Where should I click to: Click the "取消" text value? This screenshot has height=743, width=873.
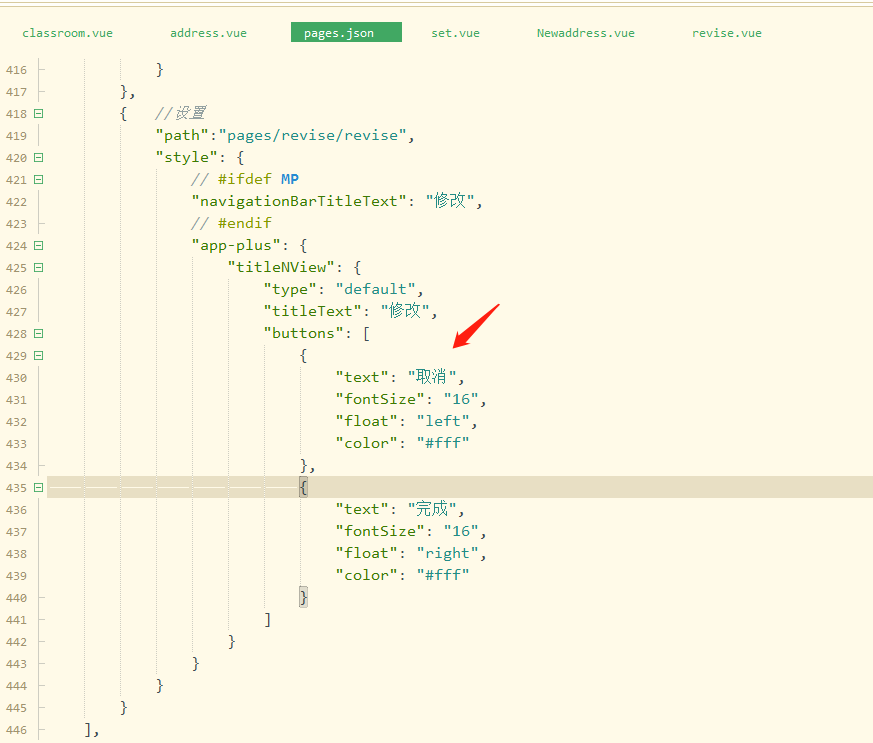[x=432, y=377]
